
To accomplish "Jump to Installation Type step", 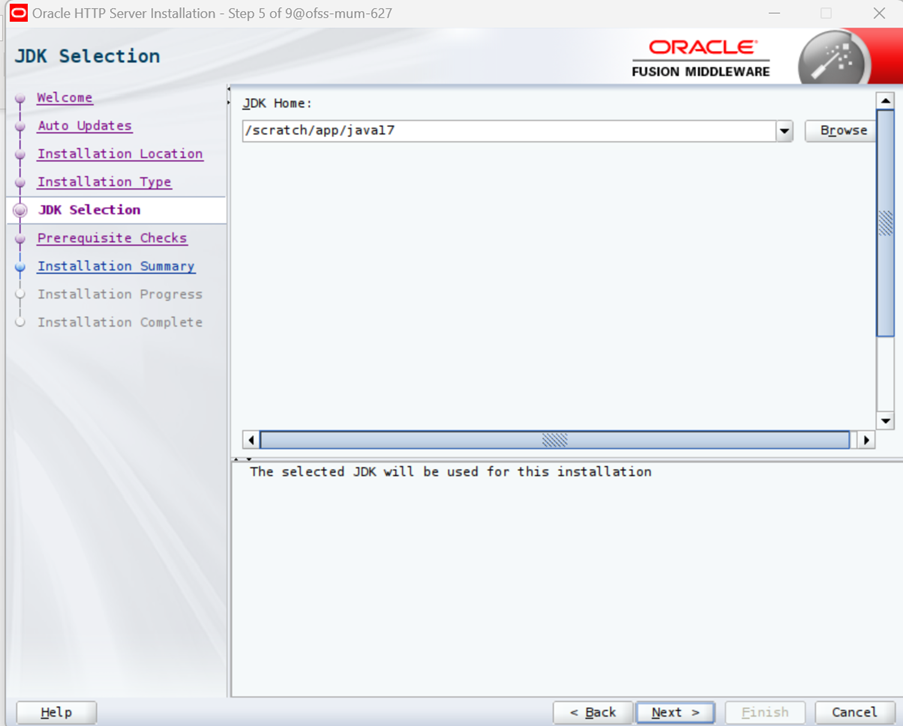I will 104,183.
